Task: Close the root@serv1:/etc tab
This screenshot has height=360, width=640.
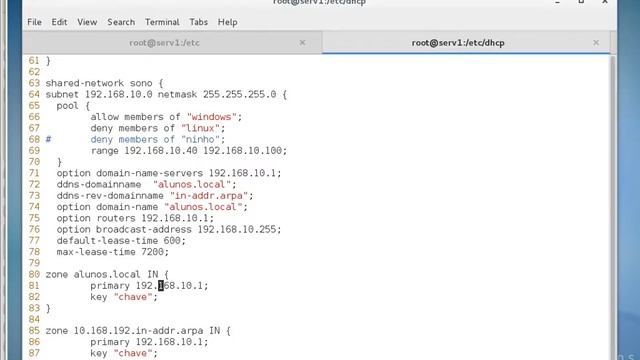Action: [x=302, y=42]
